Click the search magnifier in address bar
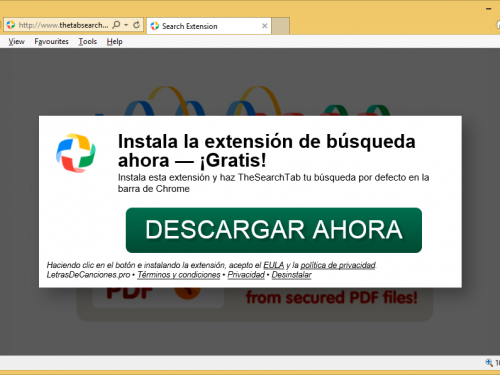500x375 pixels. [116, 25]
